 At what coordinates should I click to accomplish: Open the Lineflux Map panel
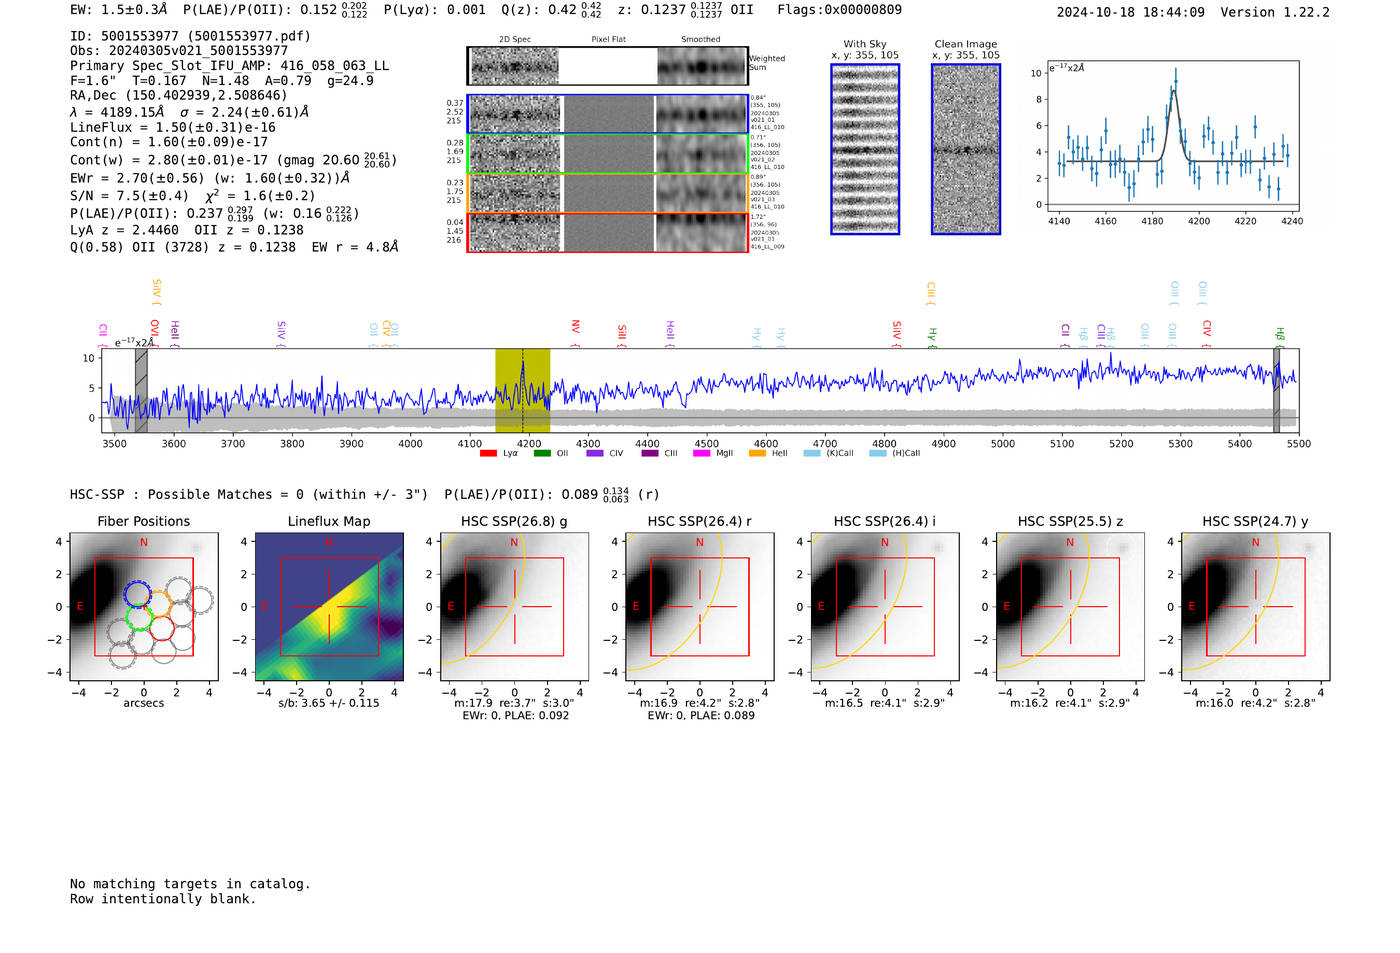click(329, 606)
